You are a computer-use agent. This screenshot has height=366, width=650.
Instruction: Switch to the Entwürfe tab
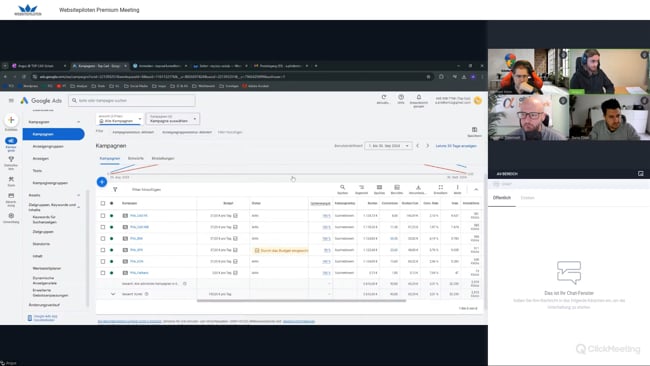[136, 158]
